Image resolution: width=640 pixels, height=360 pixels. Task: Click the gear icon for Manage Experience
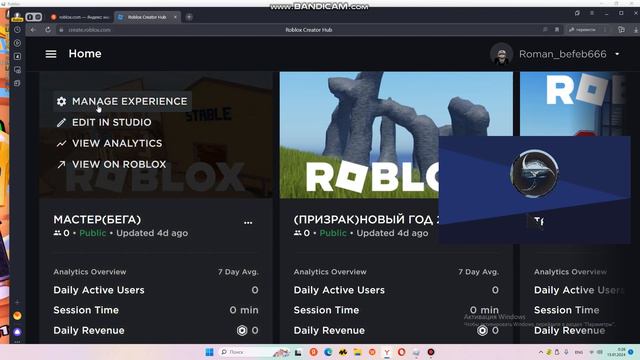tap(61, 101)
